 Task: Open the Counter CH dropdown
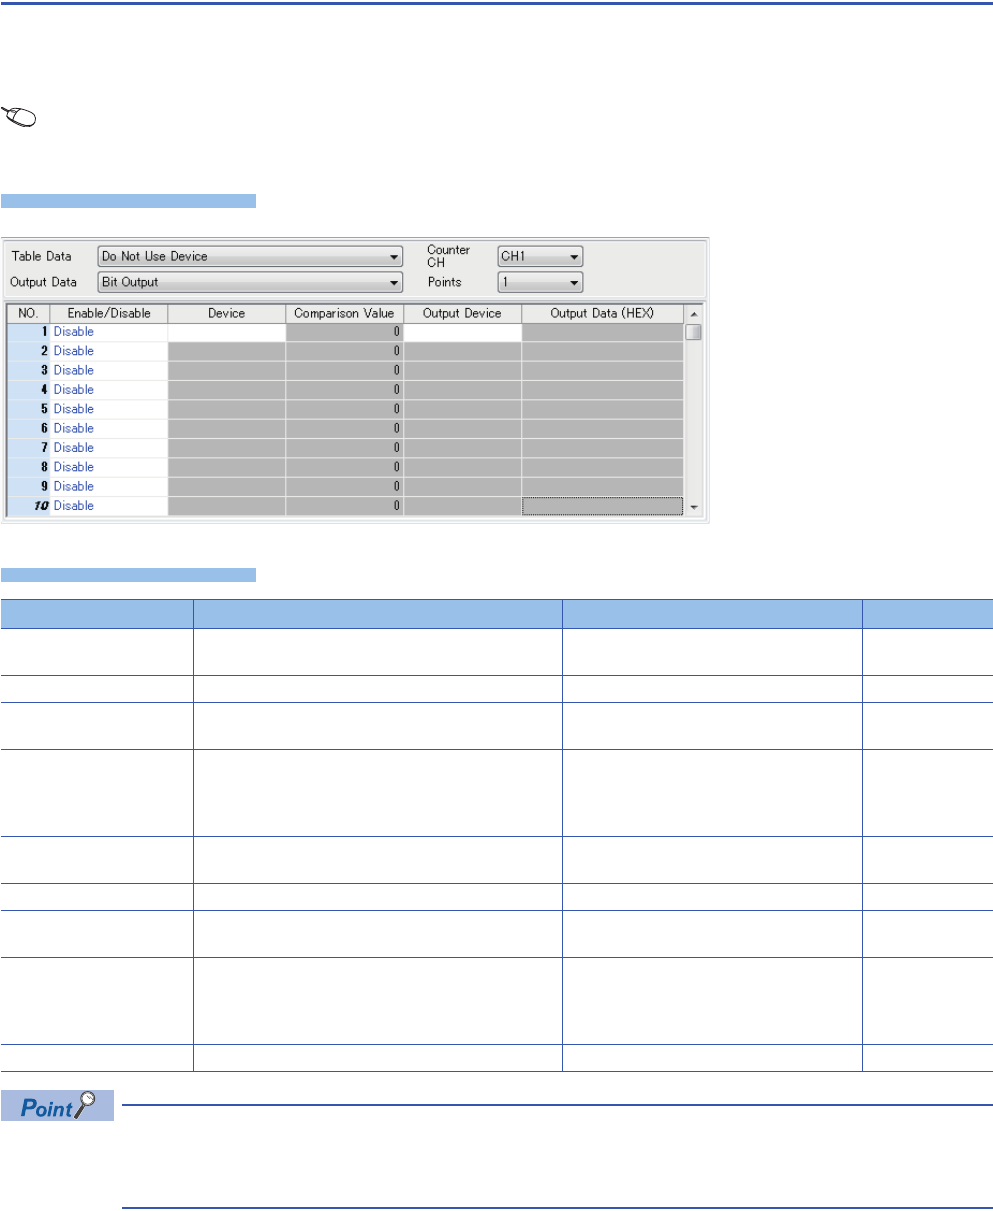pyautogui.click(x=539, y=256)
